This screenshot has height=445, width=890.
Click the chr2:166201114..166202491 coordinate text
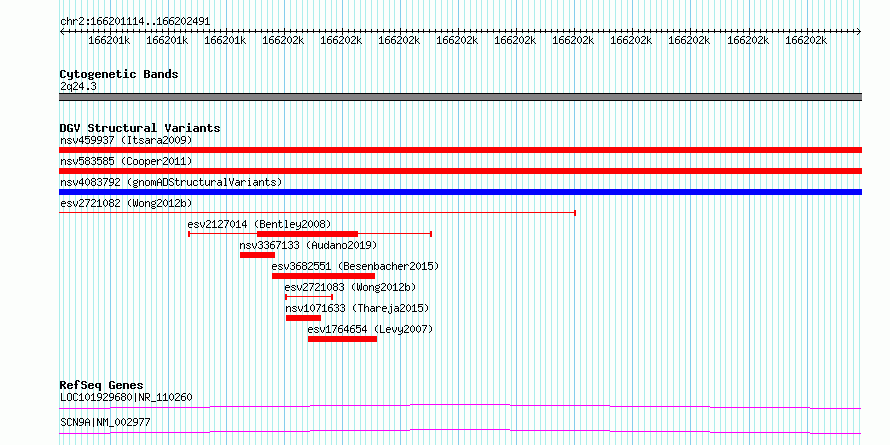135,22
